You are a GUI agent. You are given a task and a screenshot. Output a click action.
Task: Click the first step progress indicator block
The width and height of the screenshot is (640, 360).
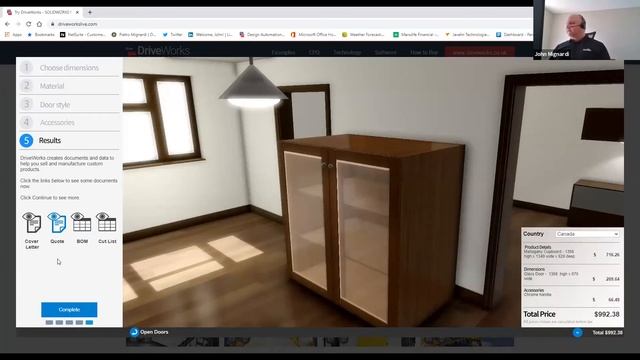[x=49, y=322]
